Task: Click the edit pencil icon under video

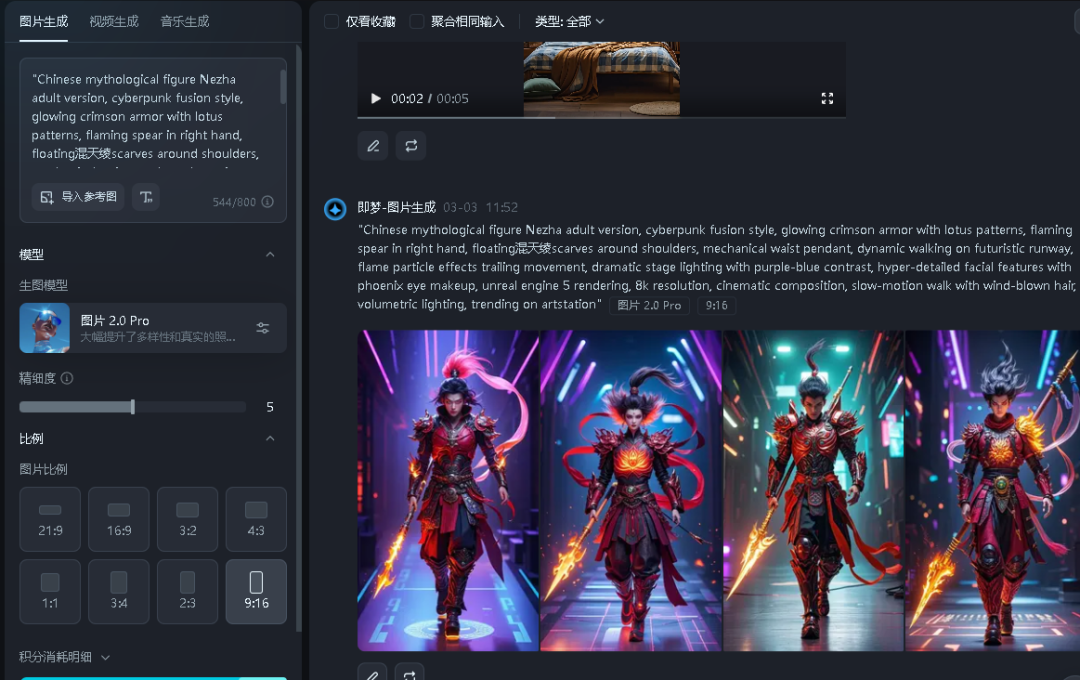Action: pos(373,146)
